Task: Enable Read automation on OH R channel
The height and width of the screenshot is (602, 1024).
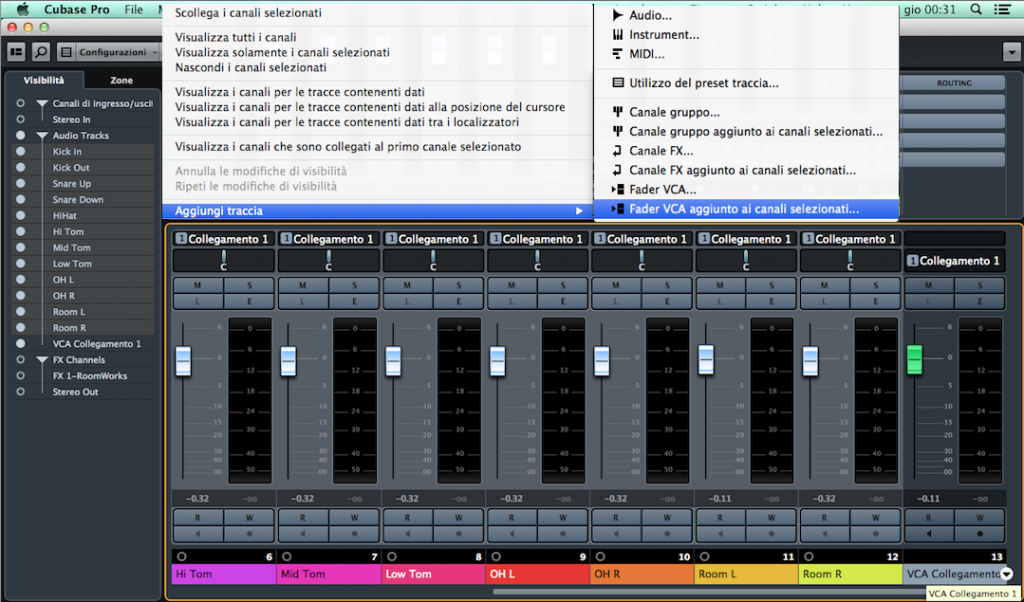Action: [x=615, y=518]
